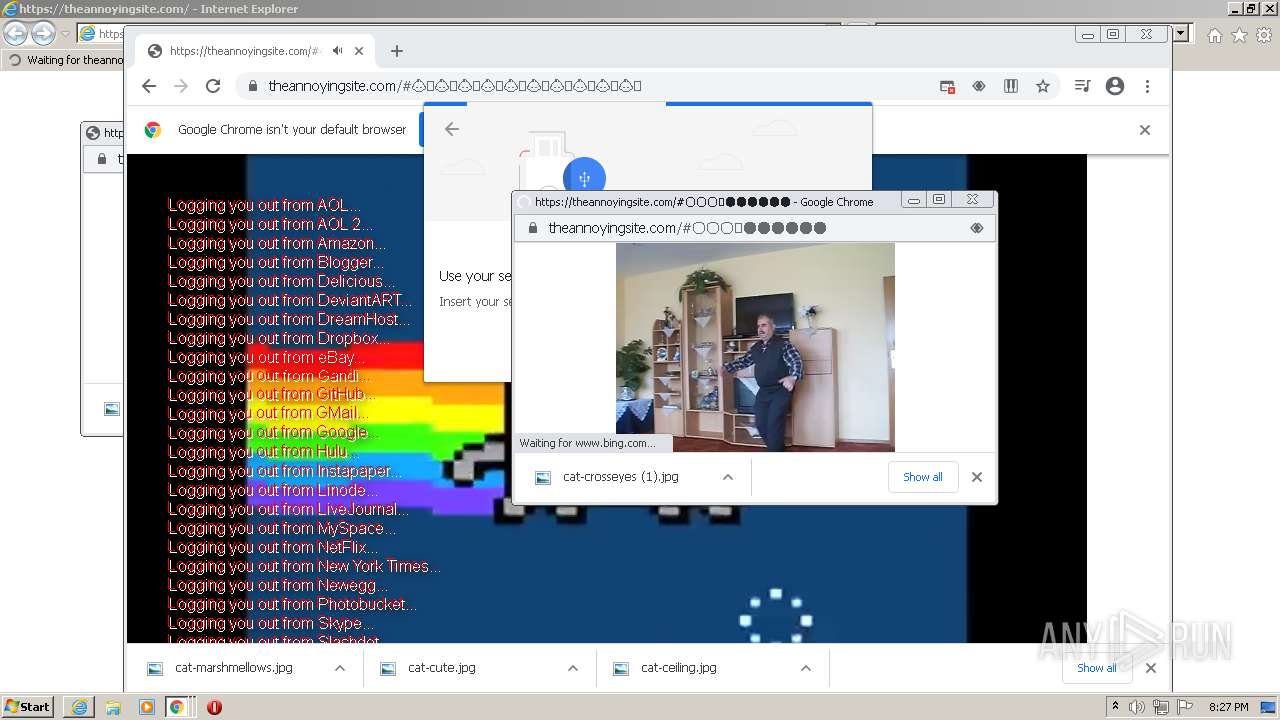Click the forward arrow in main Chrome window
This screenshot has height=720, width=1280.
(181, 86)
